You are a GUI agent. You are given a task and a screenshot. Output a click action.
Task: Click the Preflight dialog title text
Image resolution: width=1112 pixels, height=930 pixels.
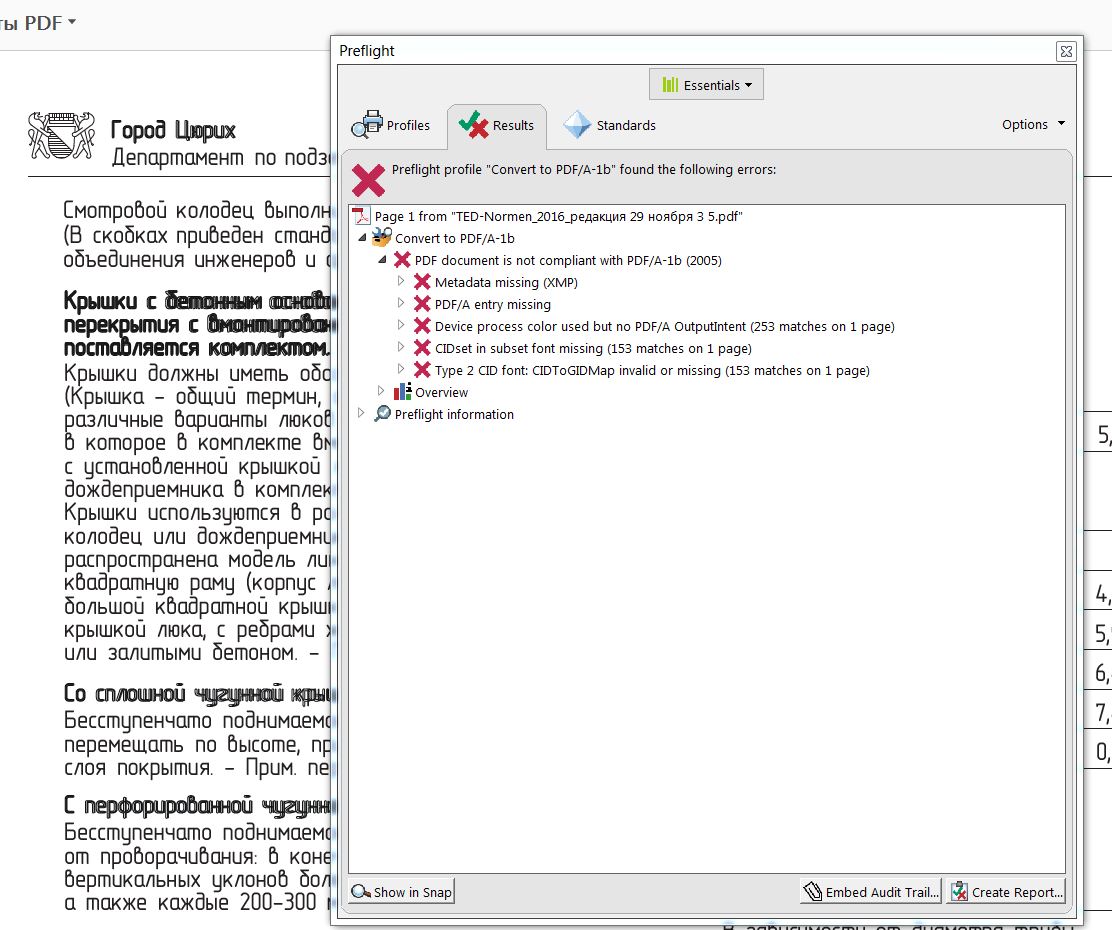[x=367, y=51]
